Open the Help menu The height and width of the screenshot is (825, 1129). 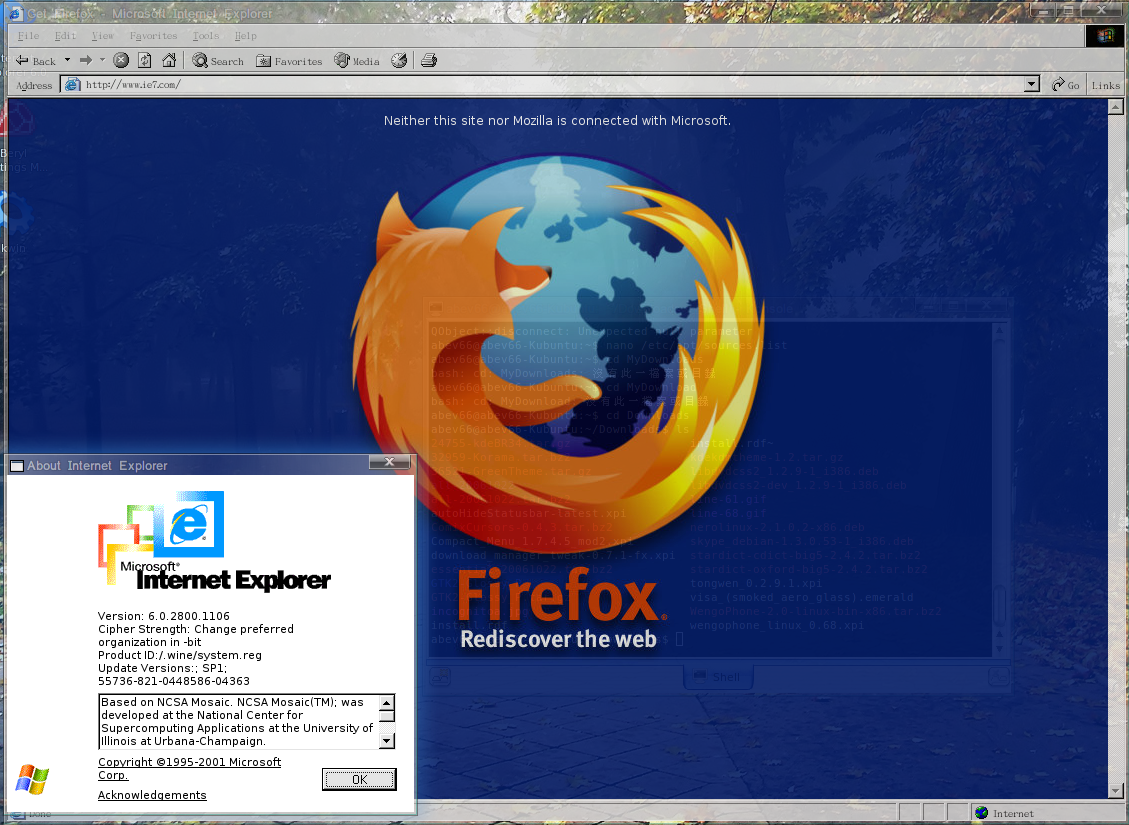(x=245, y=35)
